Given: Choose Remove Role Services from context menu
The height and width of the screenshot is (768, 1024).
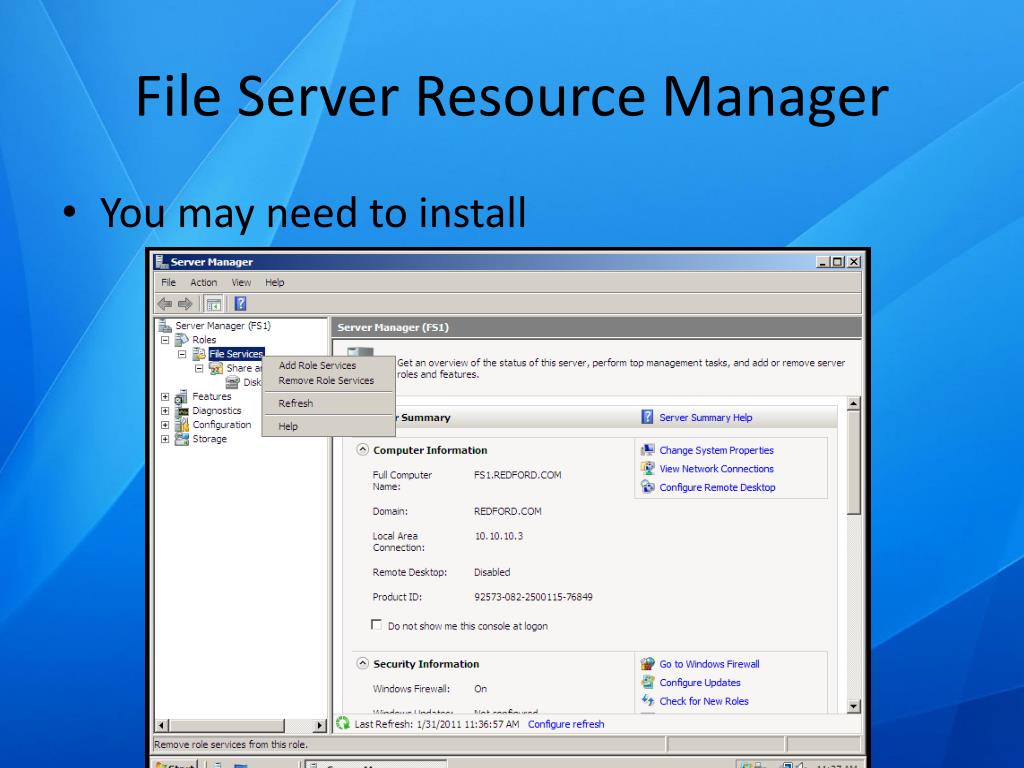Looking at the screenshot, I should click(328, 380).
